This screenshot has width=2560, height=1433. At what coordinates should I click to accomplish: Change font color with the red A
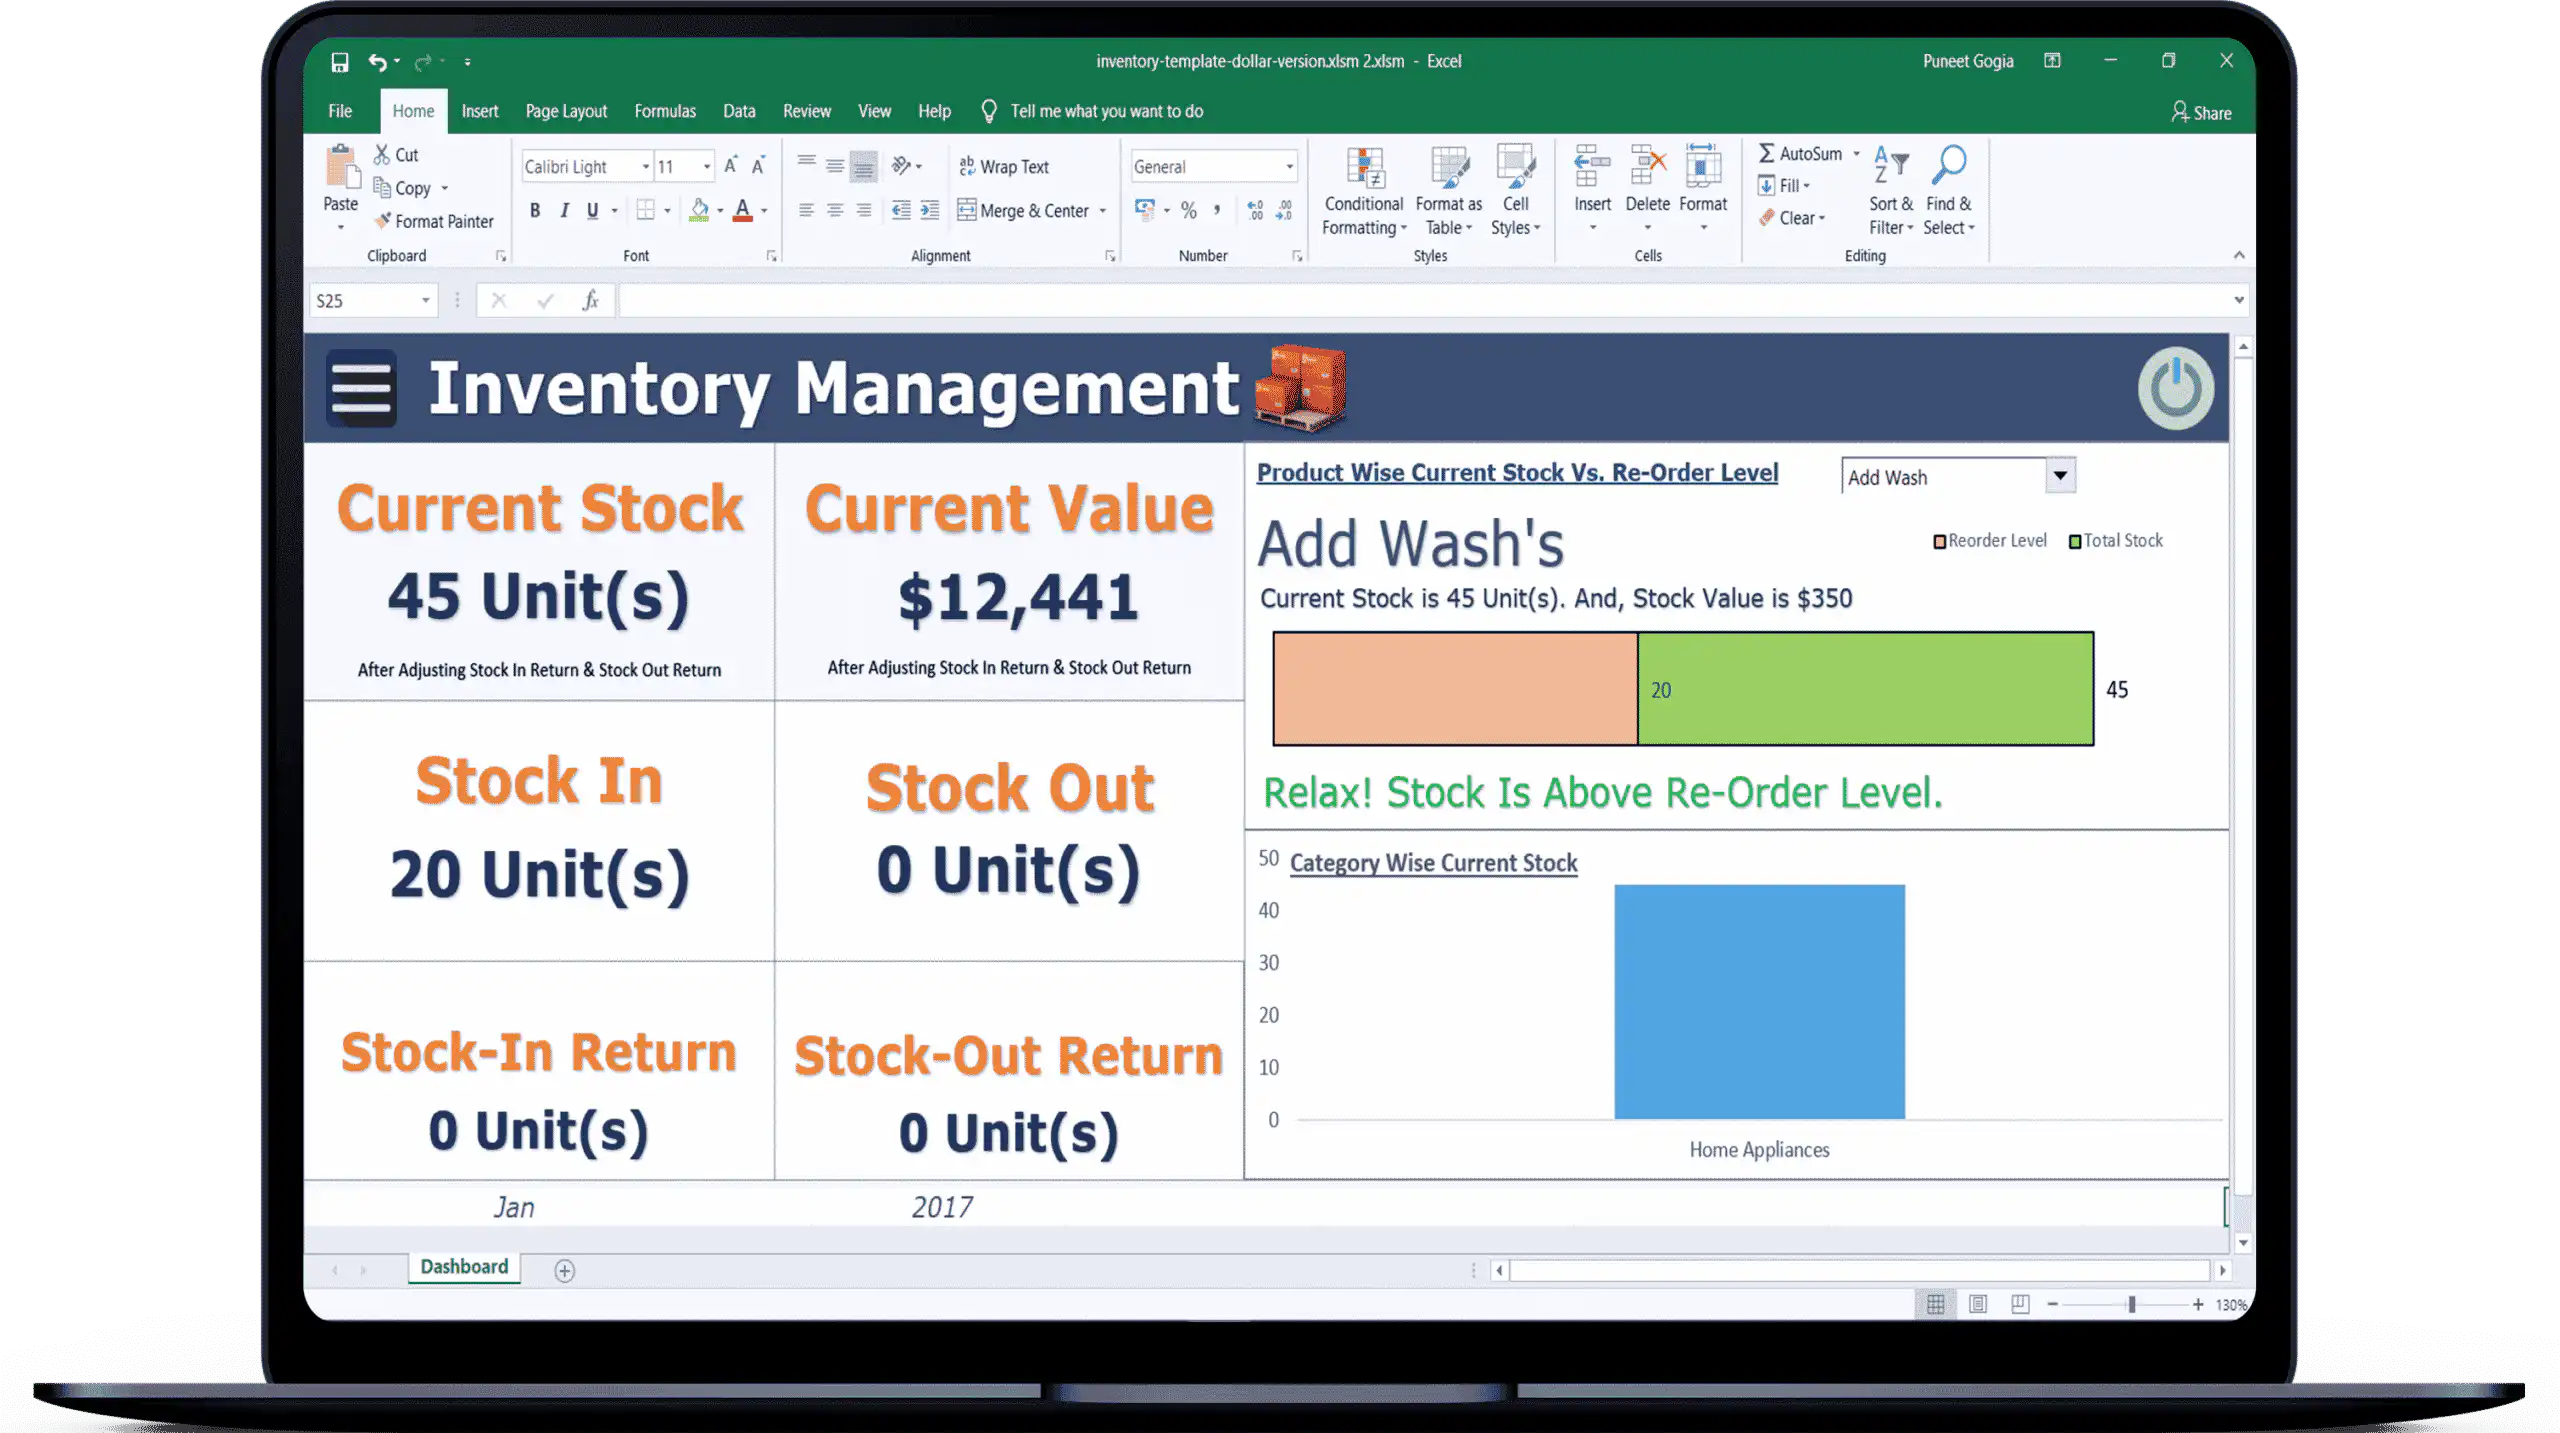tap(742, 210)
